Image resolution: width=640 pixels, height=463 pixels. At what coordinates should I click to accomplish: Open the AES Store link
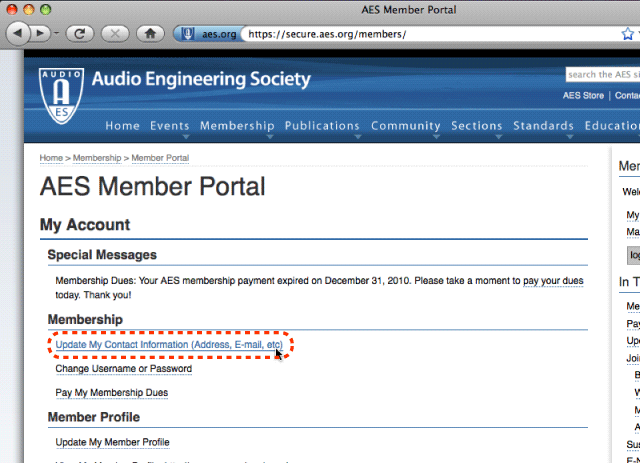pos(583,96)
